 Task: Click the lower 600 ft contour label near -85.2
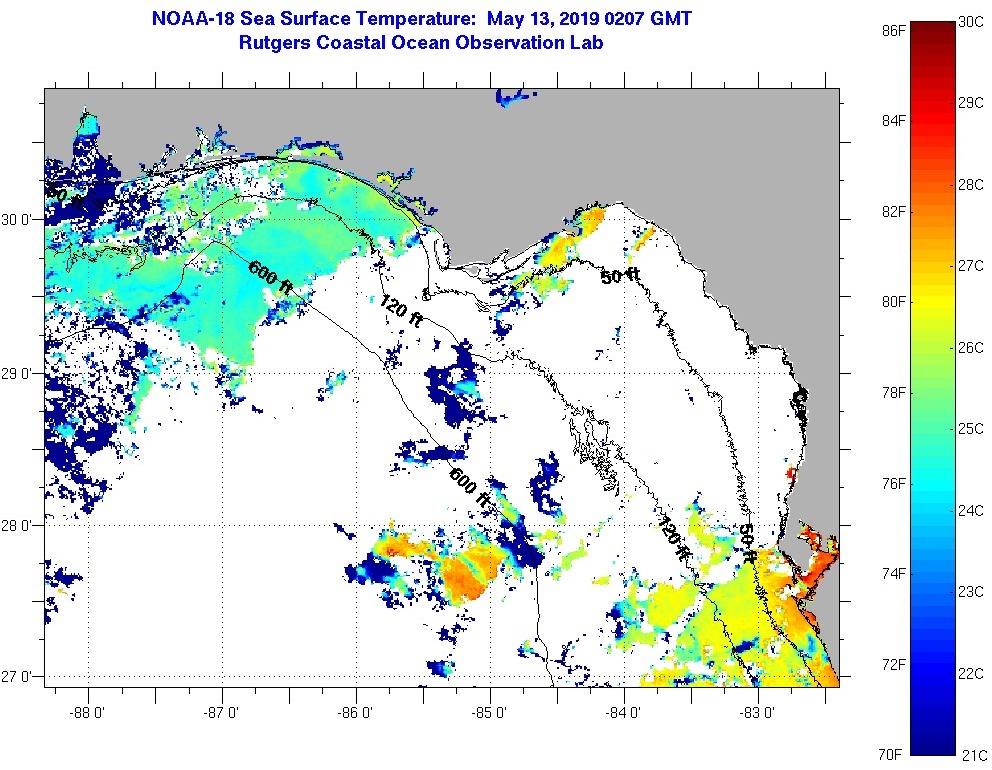pos(470,487)
